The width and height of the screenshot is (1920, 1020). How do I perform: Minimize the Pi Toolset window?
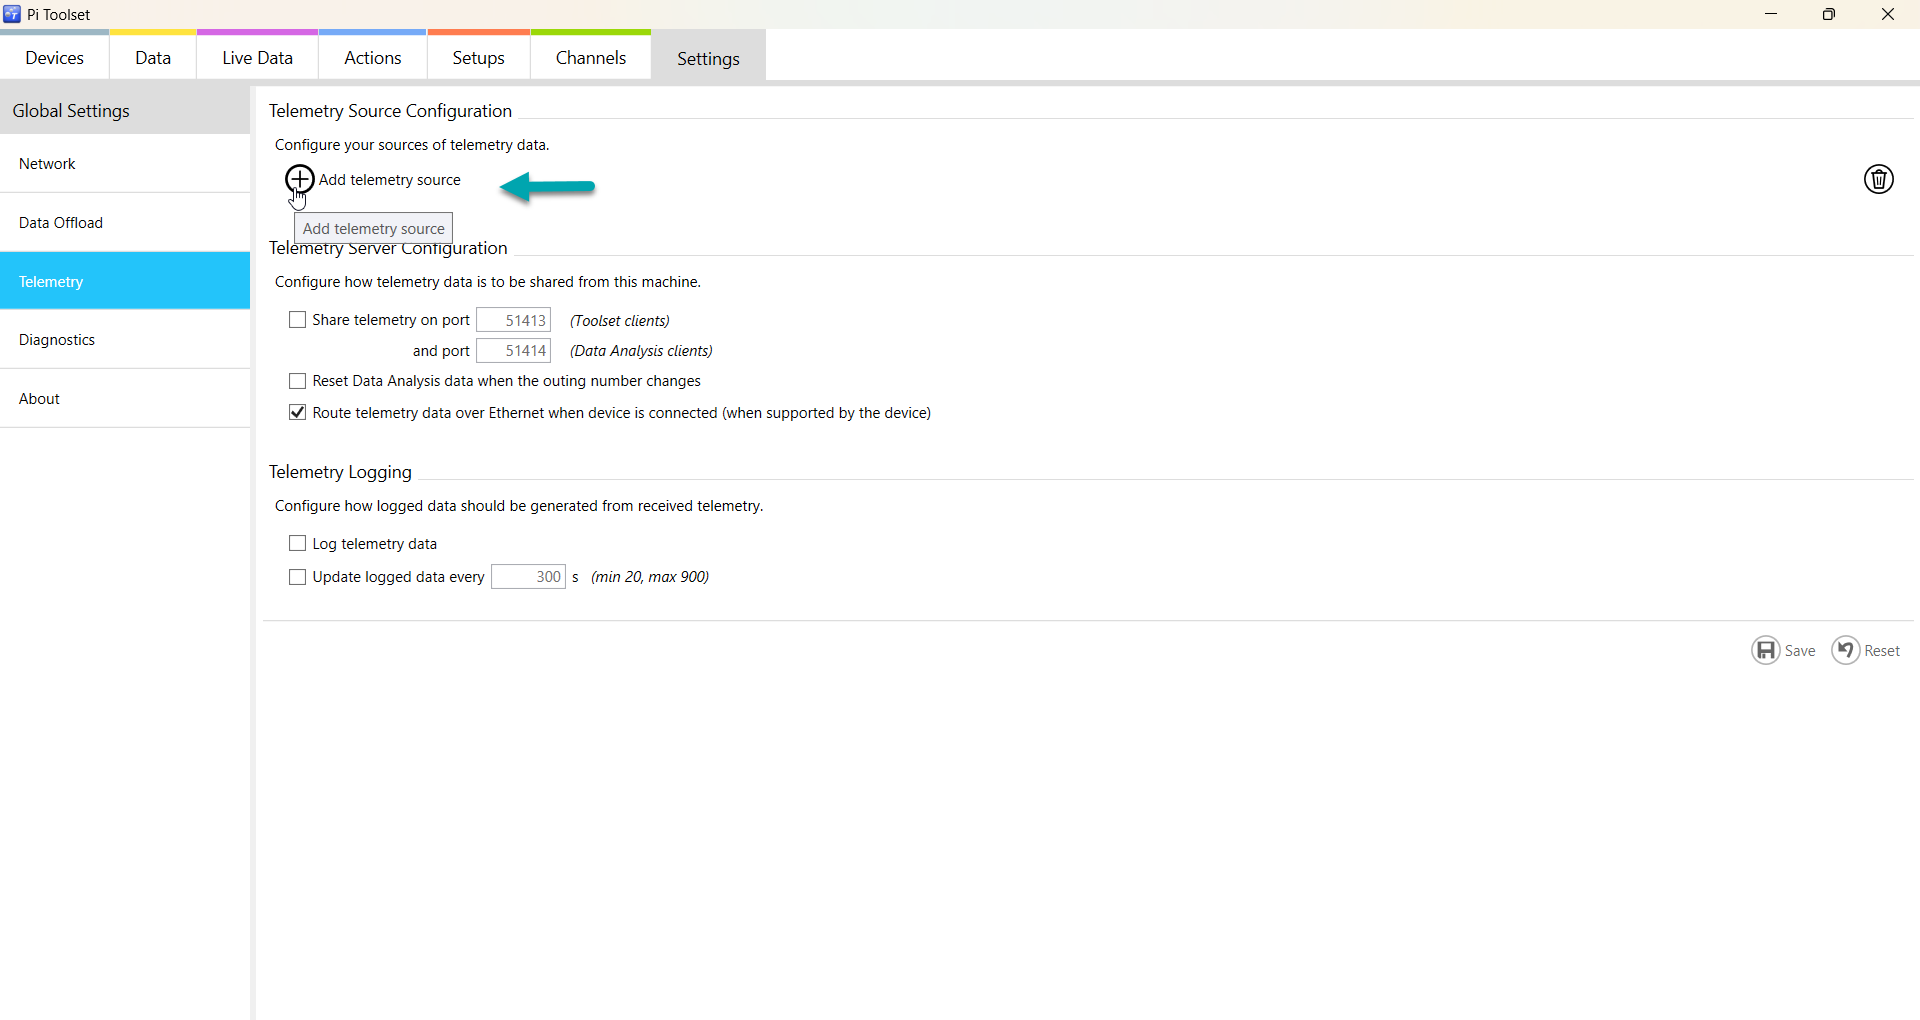pyautogui.click(x=1771, y=14)
